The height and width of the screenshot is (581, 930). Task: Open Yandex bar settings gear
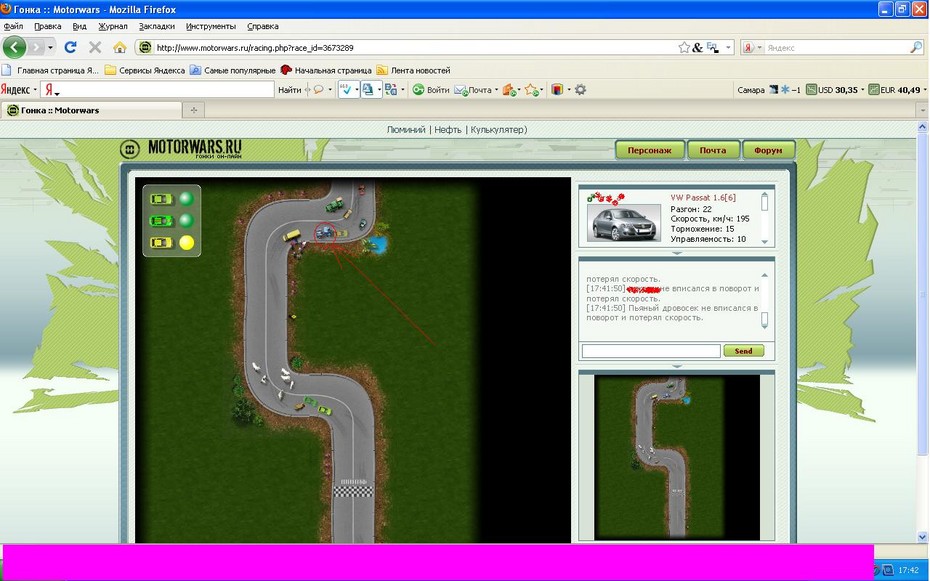click(581, 90)
